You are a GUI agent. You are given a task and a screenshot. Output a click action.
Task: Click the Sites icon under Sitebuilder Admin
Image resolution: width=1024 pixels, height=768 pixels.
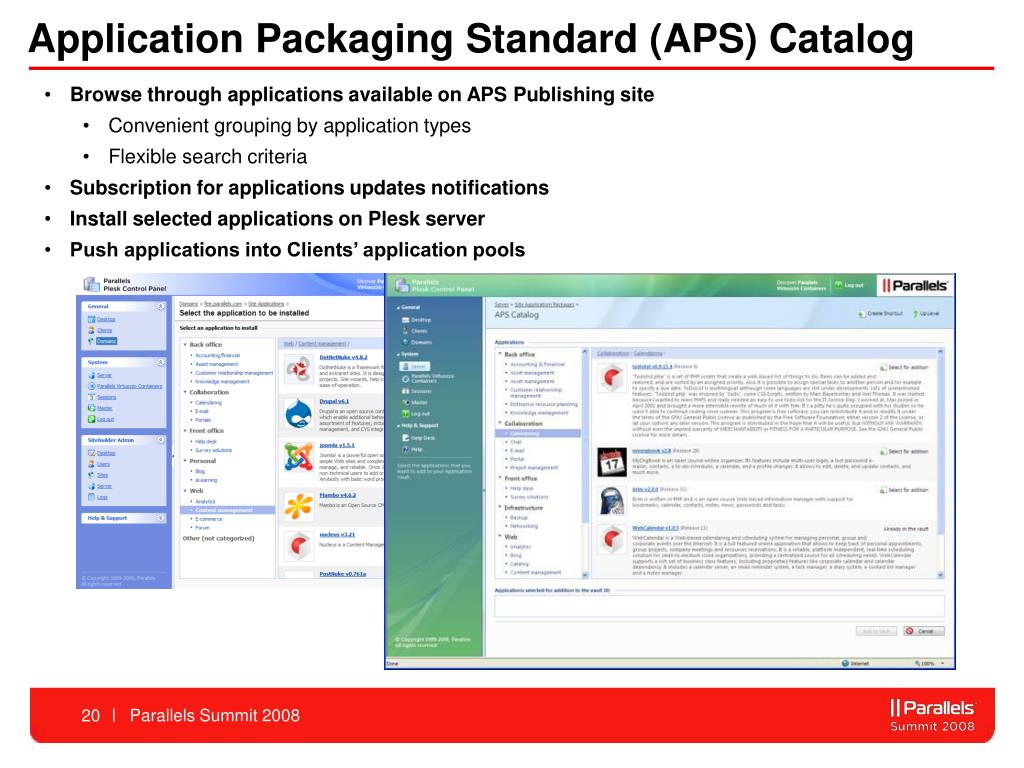[x=91, y=475]
